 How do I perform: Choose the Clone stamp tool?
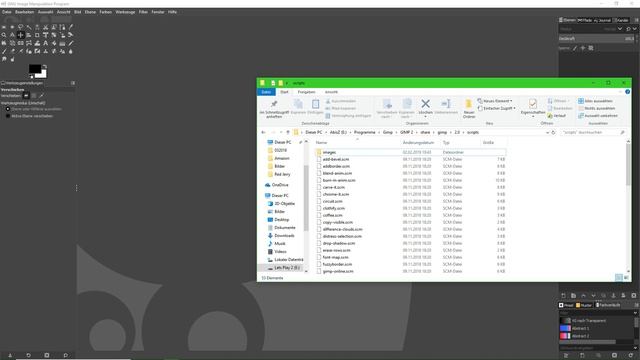[45, 51]
